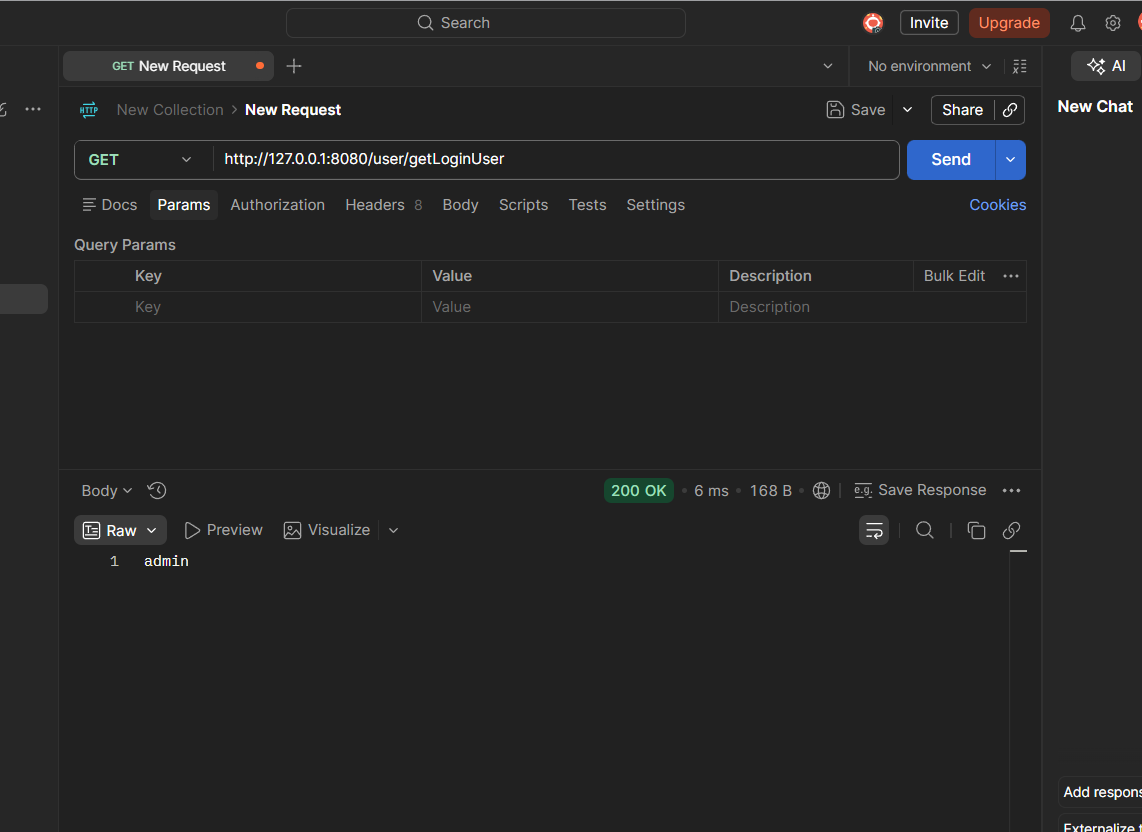Viewport: 1142px width, 832px height.
Task: Copy the request link icon beside Share
Action: (1009, 110)
